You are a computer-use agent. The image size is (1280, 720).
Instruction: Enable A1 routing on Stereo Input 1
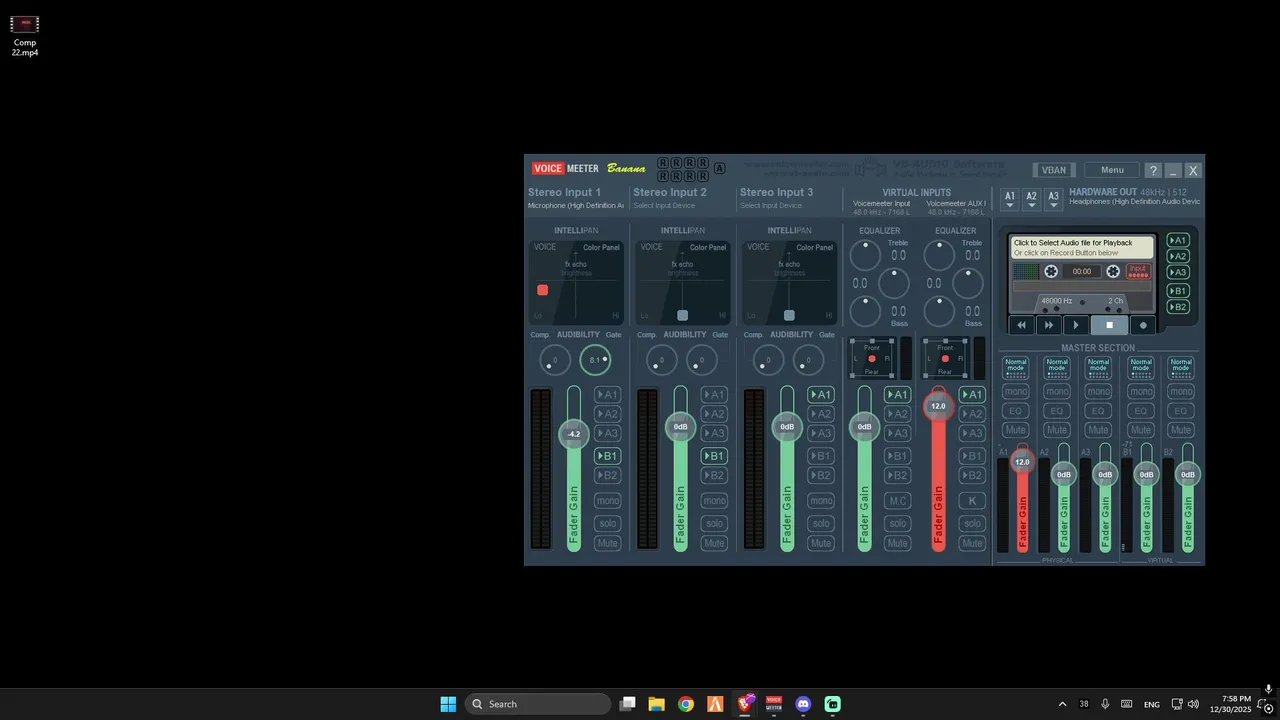pyautogui.click(x=607, y=395)
